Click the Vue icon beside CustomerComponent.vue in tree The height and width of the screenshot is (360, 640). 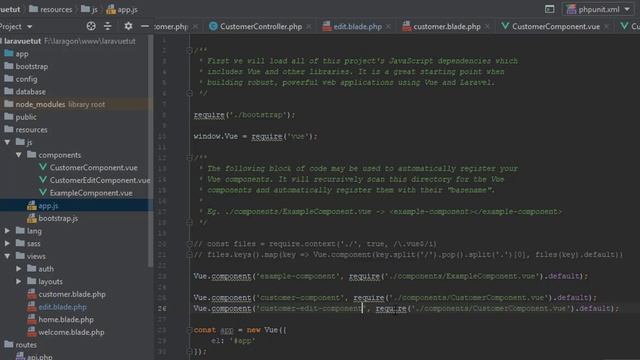pos(42,167)
